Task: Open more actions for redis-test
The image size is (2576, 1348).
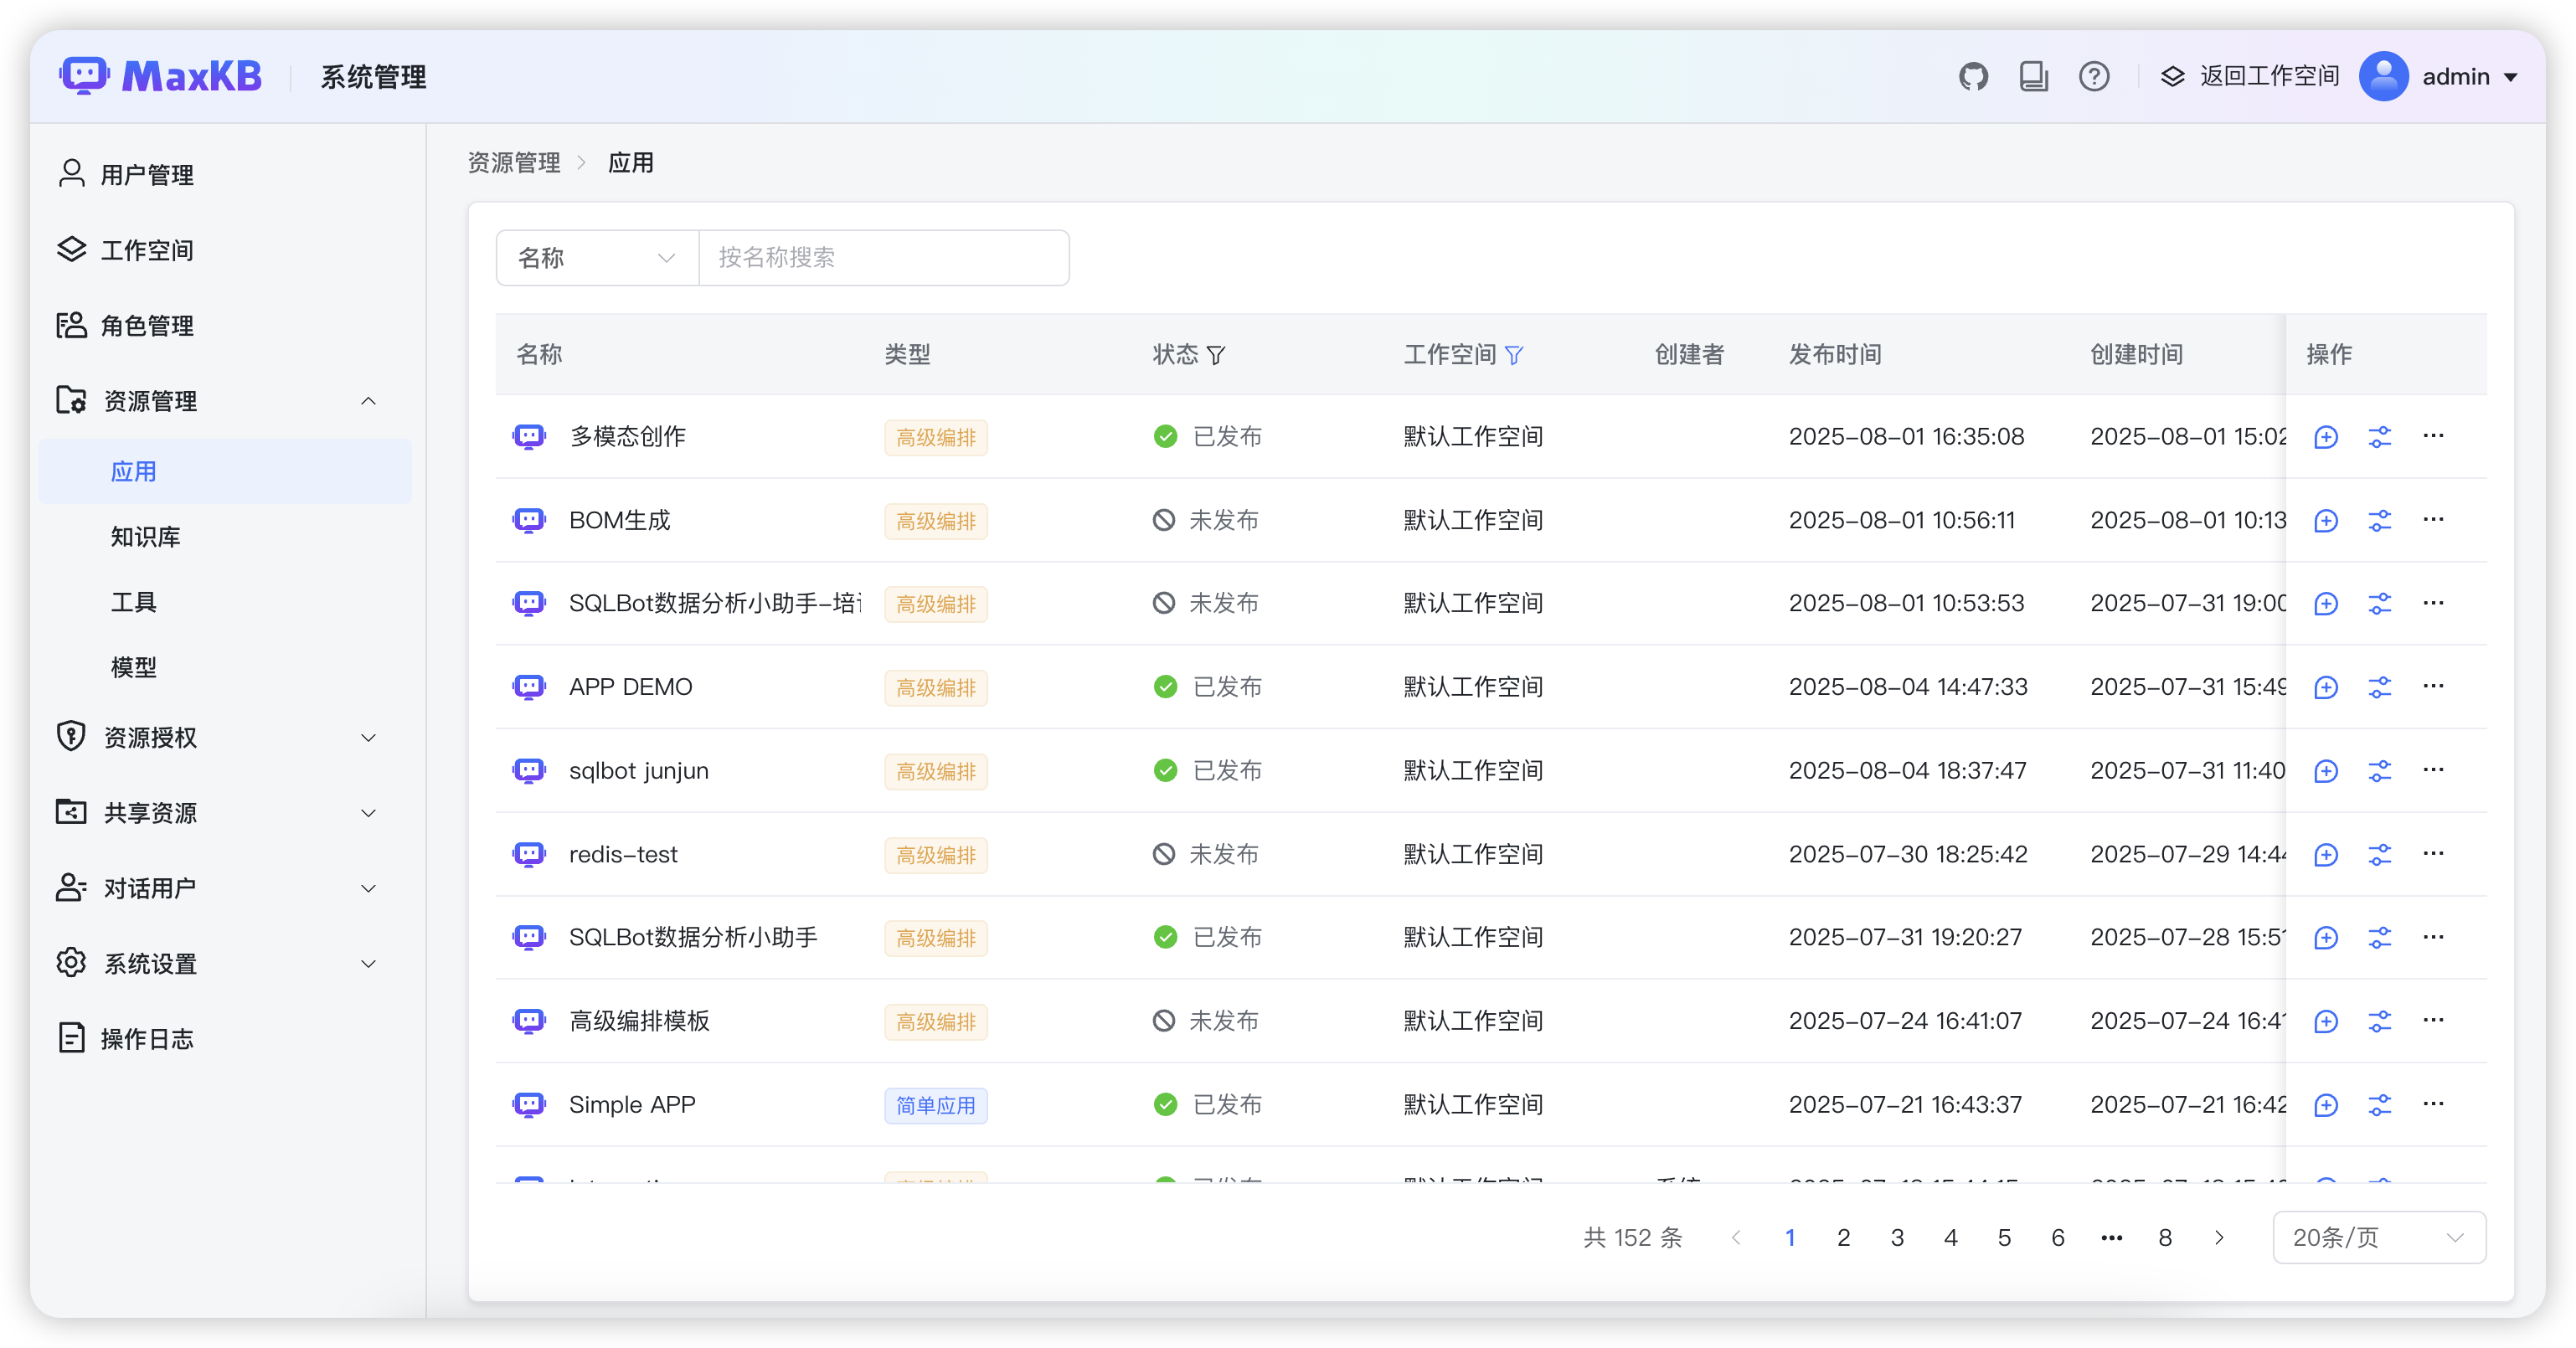Action: 2434,854
